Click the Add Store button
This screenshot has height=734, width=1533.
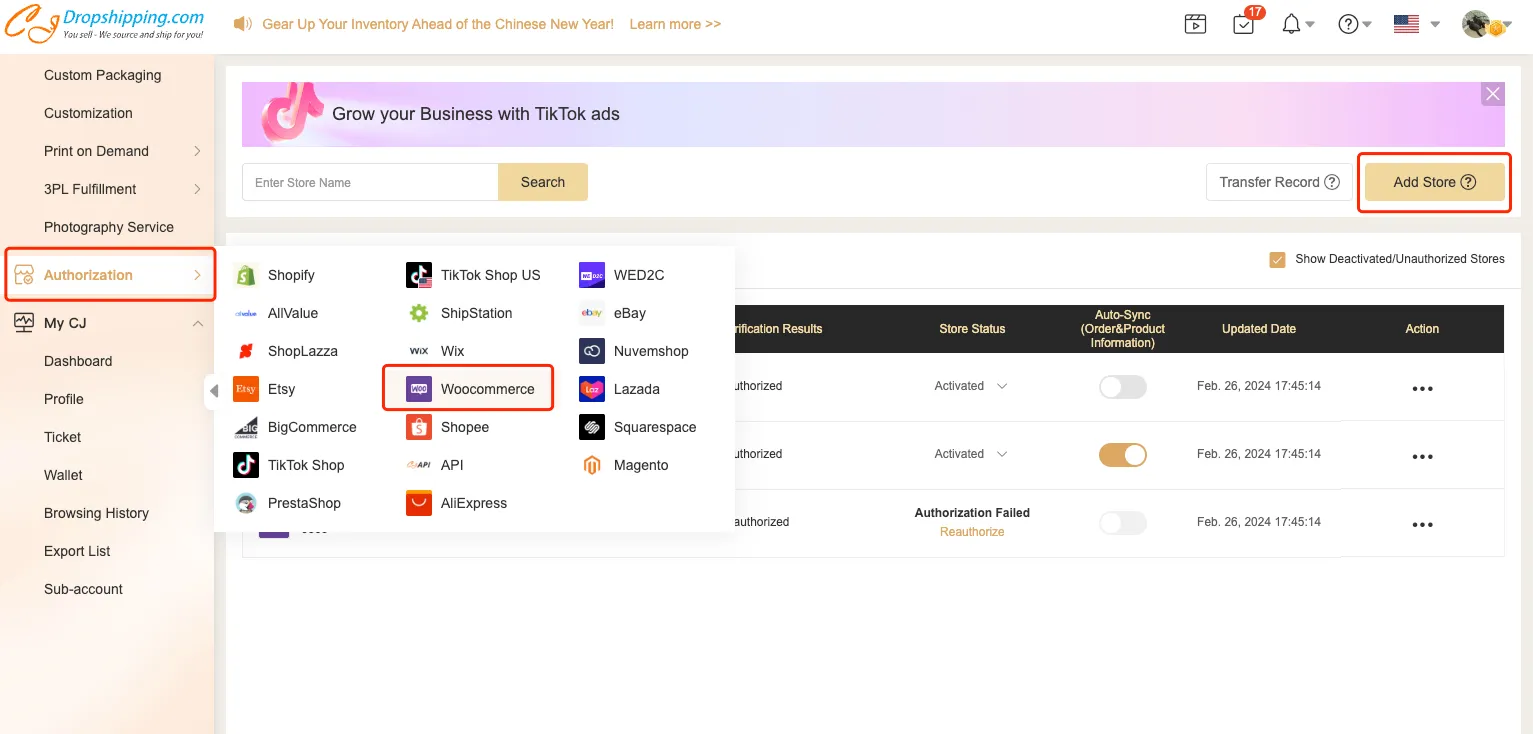(x=1434, y=182)
